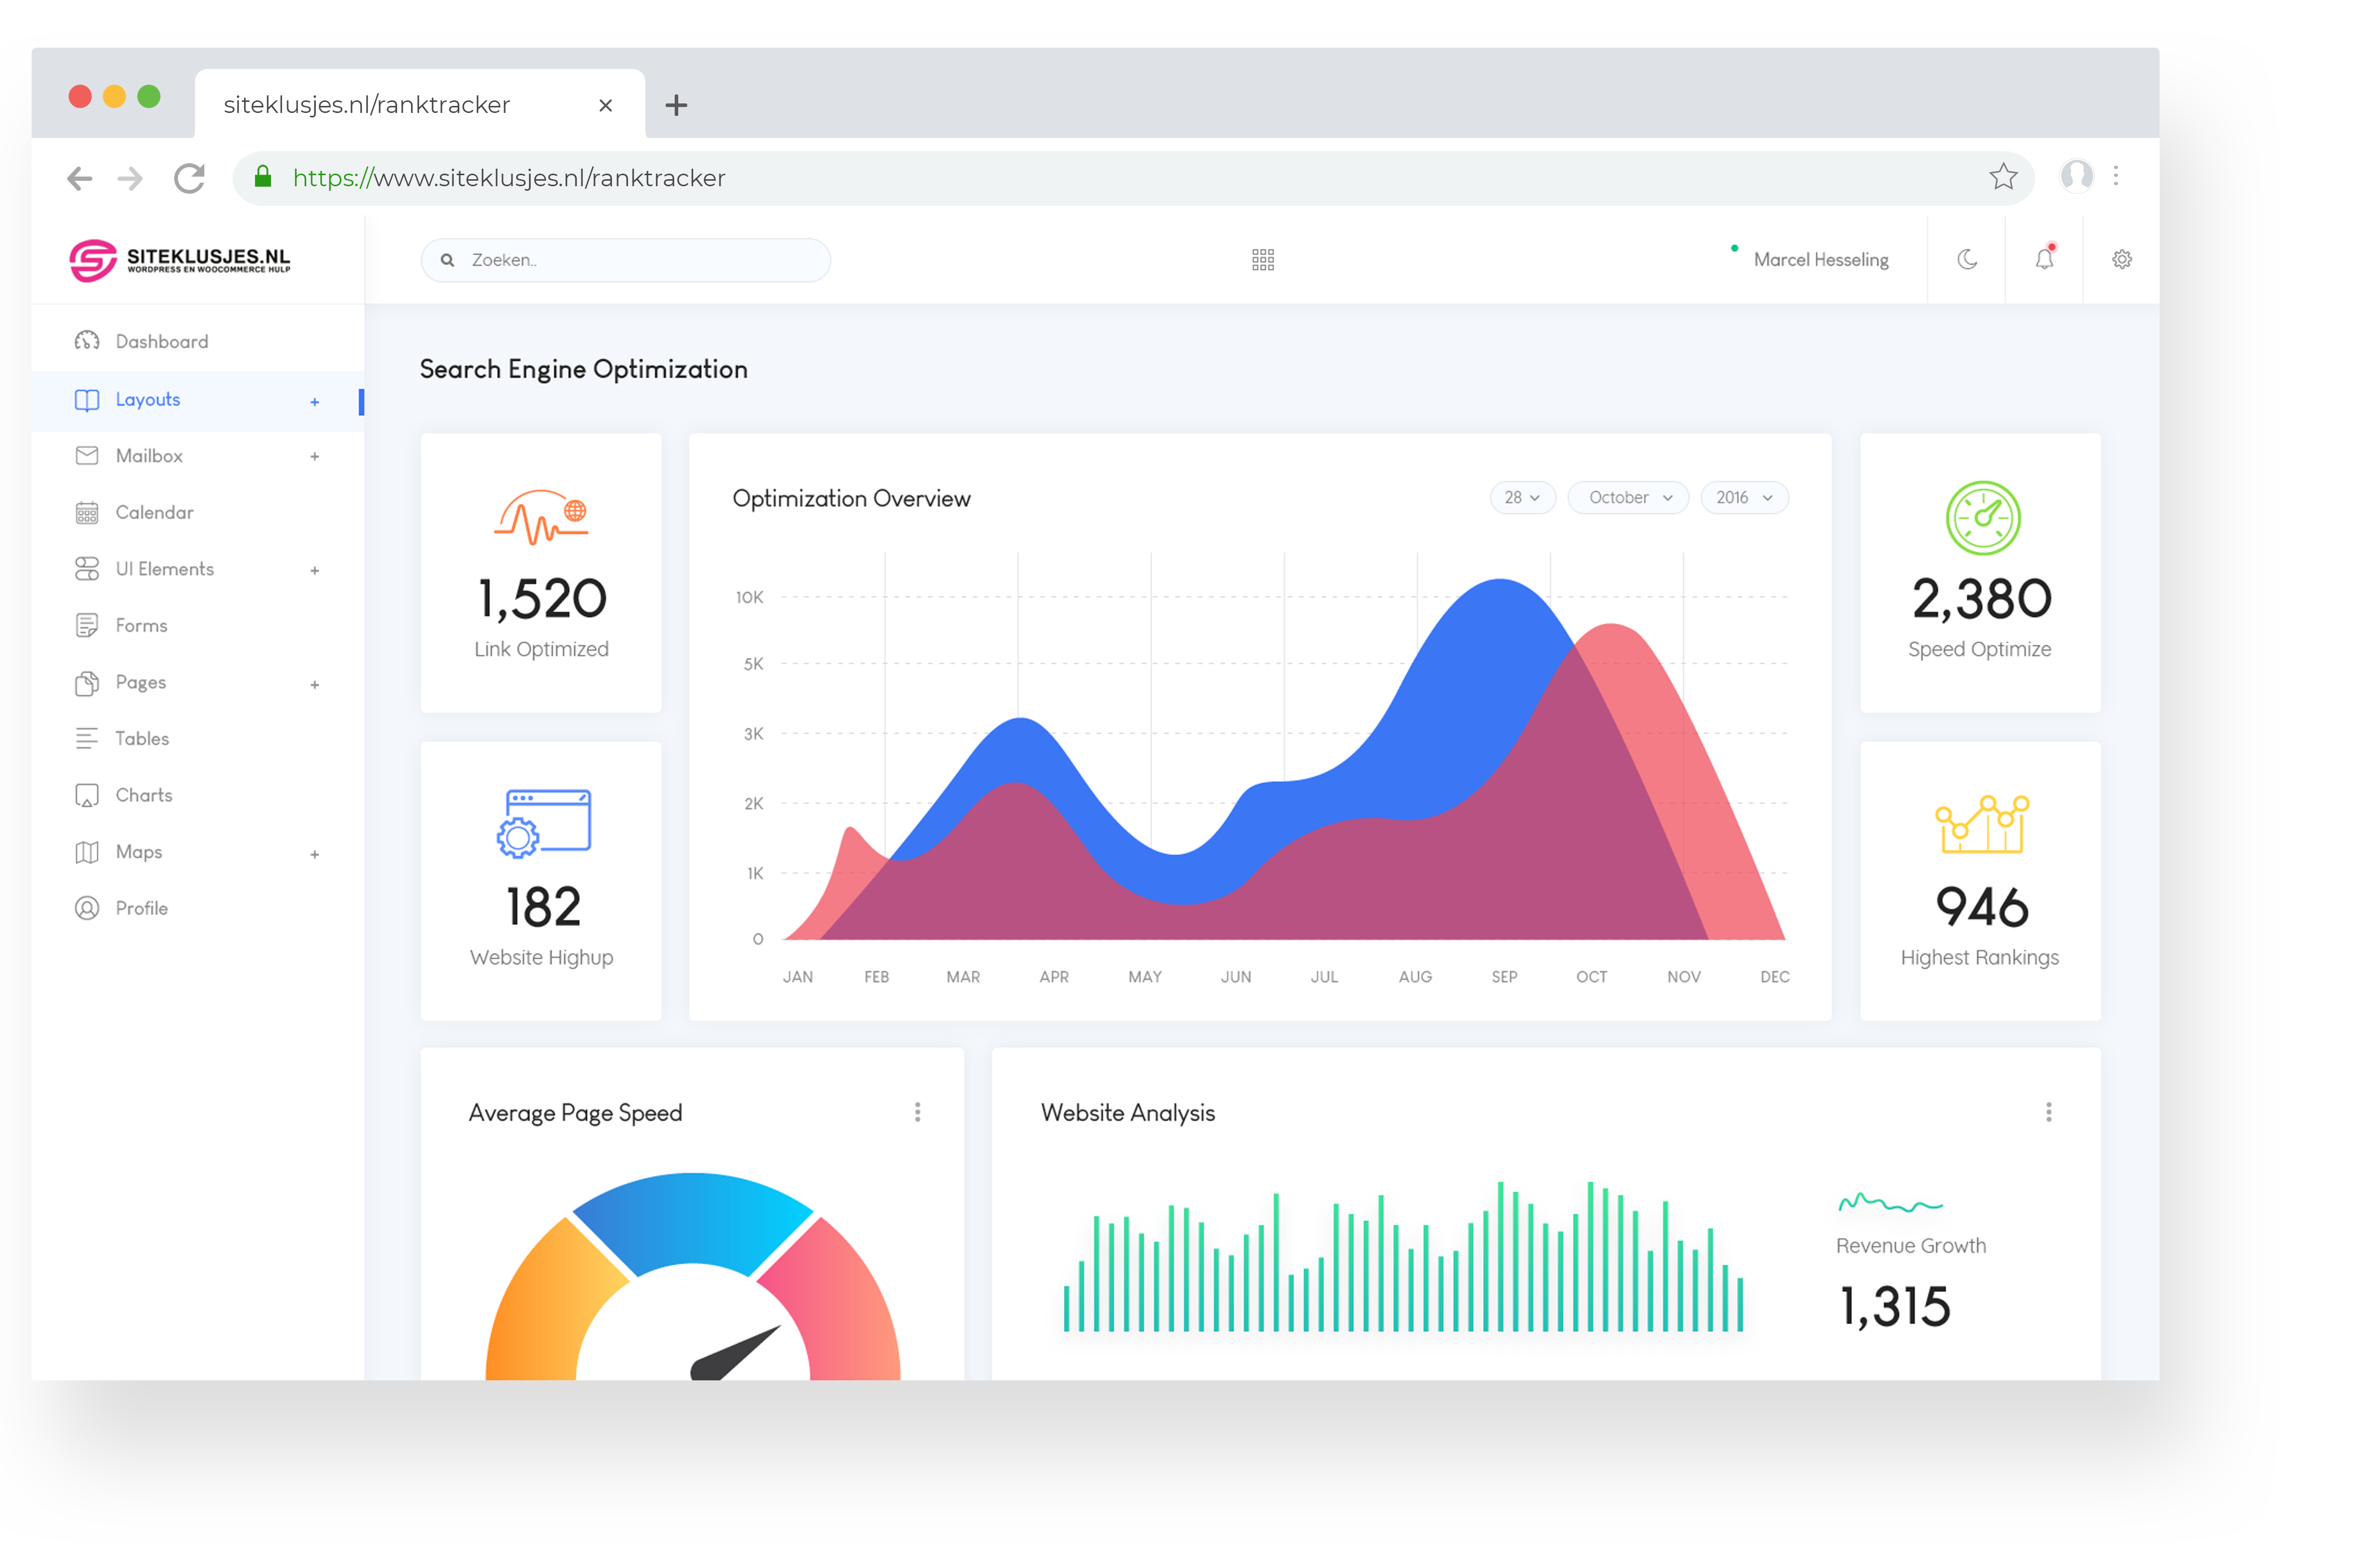Click the 946 Highest Rankings value
This screenshot has height=1547, width=2380.
pyautogui.click(x=1982, y=907)
